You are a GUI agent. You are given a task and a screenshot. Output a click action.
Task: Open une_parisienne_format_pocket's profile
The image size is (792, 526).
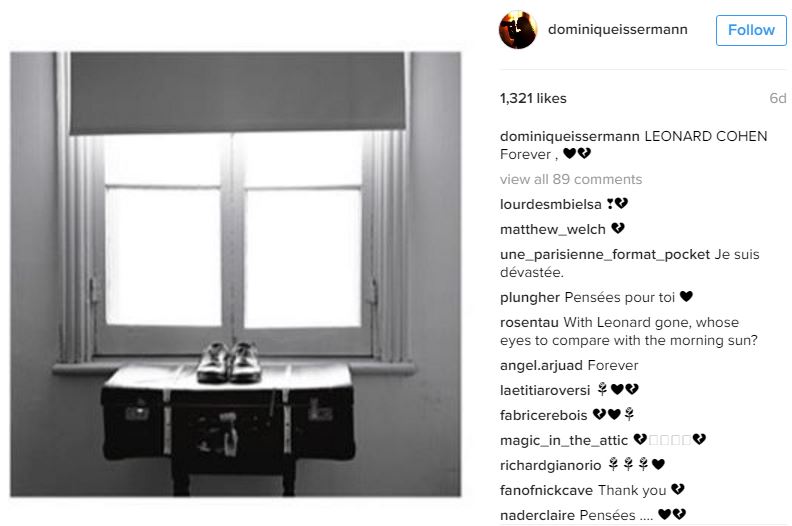pyautogui.click(x=605, y=254)
